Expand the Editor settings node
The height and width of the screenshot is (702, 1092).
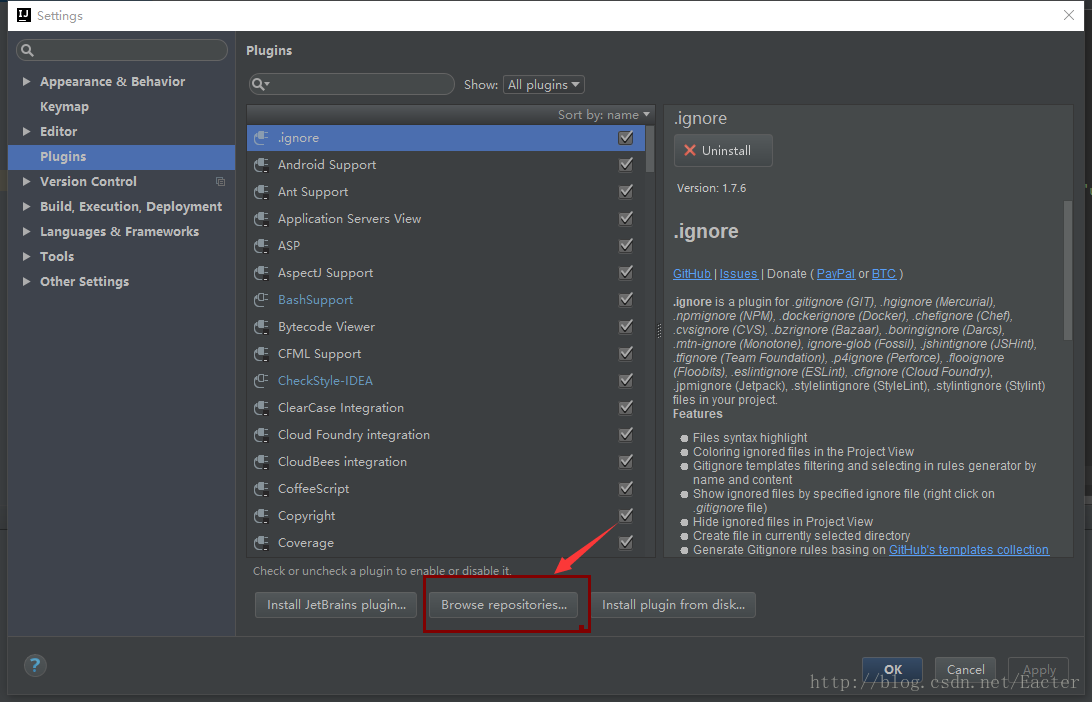(26, 132)
